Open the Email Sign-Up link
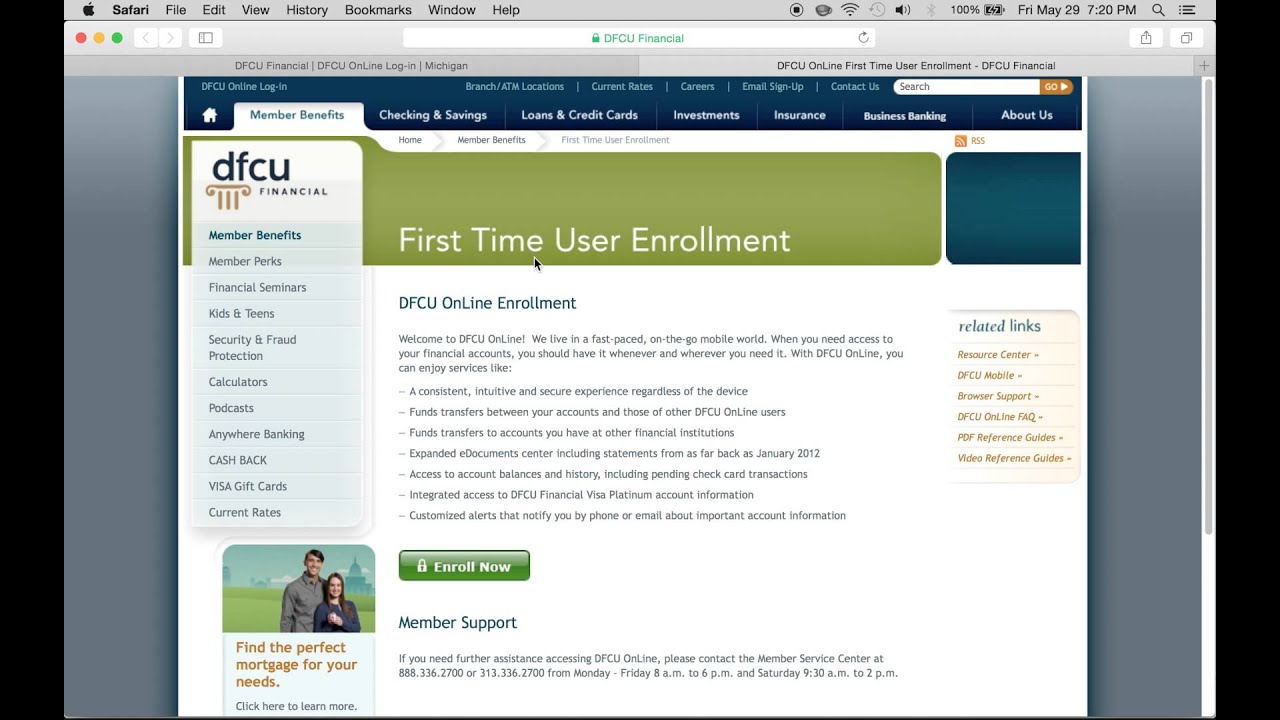 pyautogui.click(x=773, y=87)
